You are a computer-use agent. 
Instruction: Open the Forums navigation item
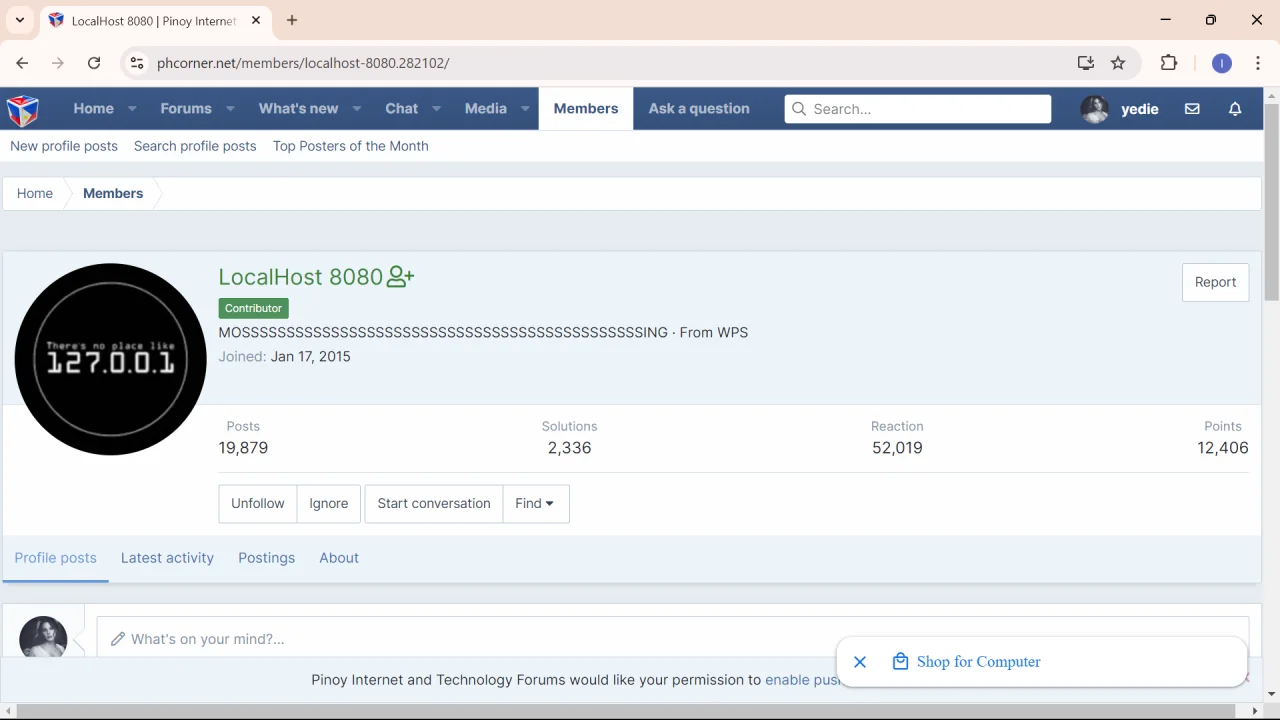pos(186,109)
